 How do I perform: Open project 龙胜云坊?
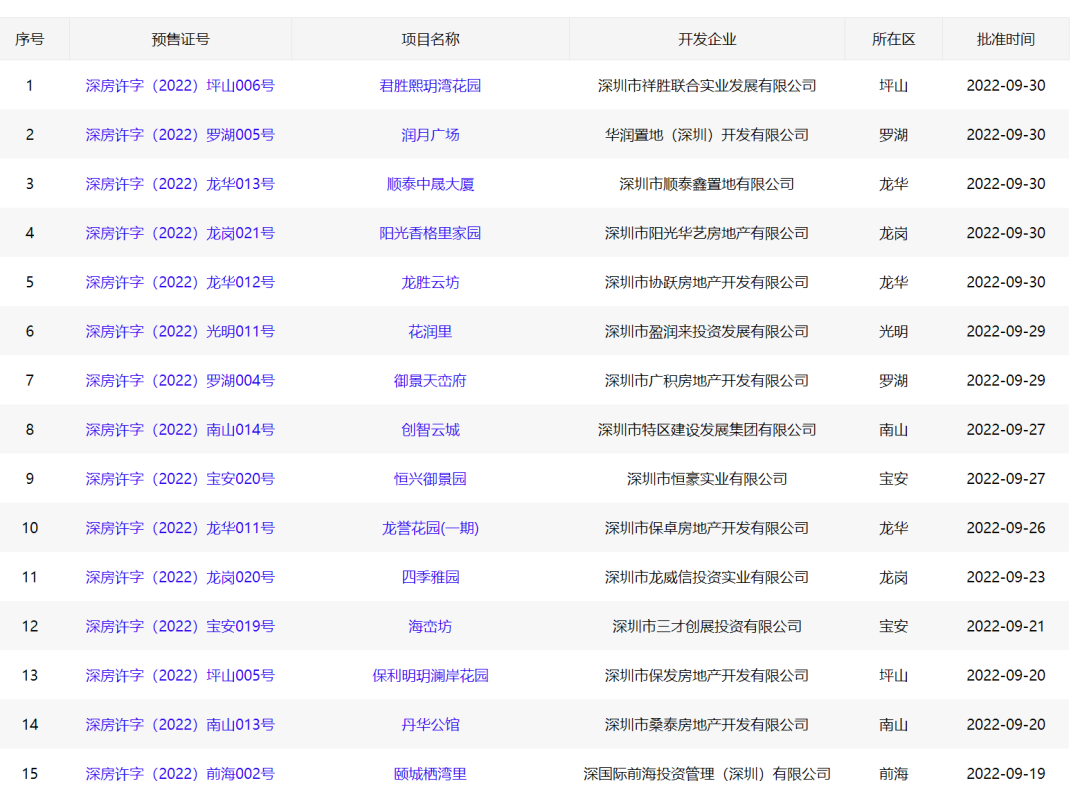430,282
